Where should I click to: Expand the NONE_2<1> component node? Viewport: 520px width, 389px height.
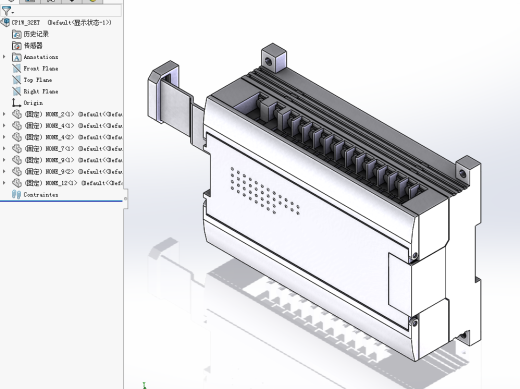coord(4,114)
